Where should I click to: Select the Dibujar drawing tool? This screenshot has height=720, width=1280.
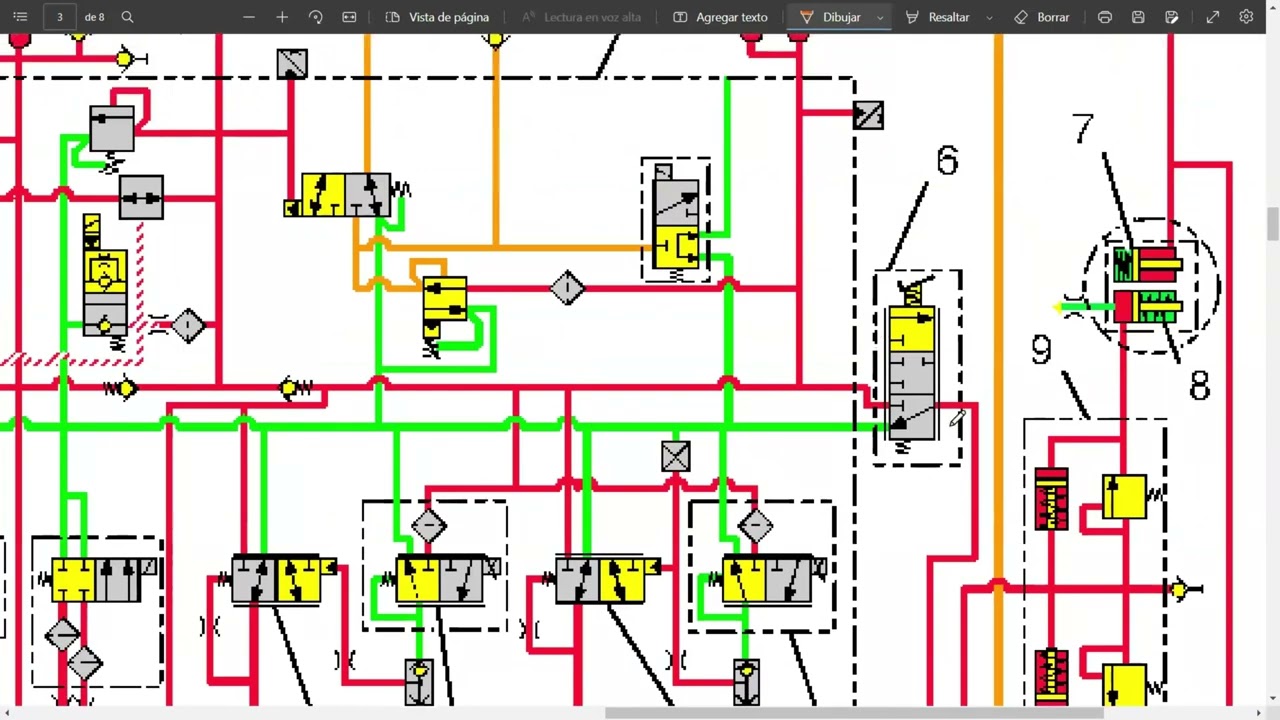pos(831,17)
